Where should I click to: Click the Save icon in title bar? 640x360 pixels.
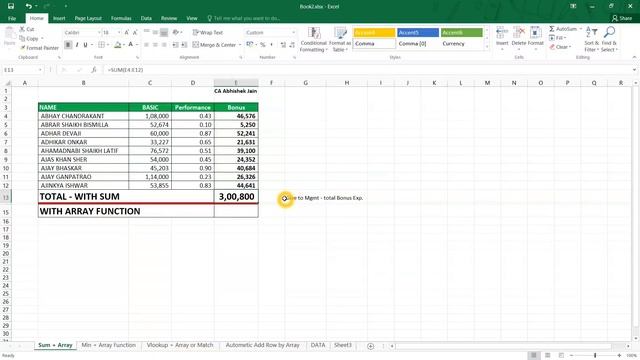coord(11,6)
